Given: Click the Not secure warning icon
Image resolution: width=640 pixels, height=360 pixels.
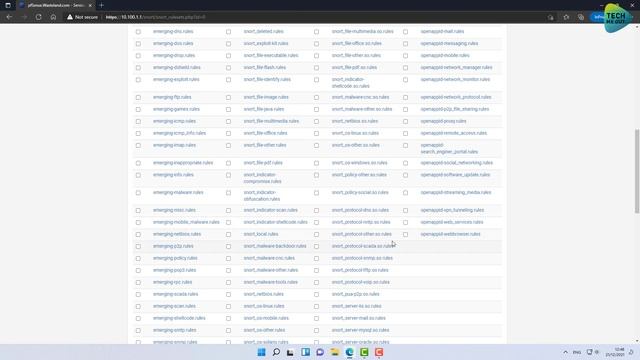Looking at the screenshot, I should (x=70, y=17).
